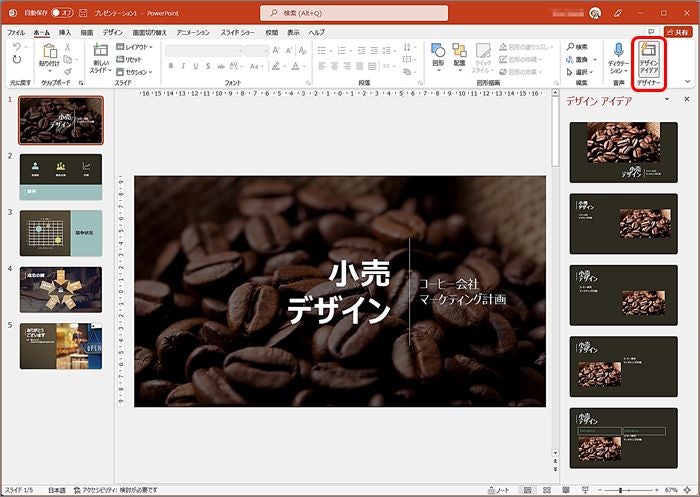This screenshot has height=497, width=700.
Task: Apply bold formatting with the B button
Action: tap(171, 66)
